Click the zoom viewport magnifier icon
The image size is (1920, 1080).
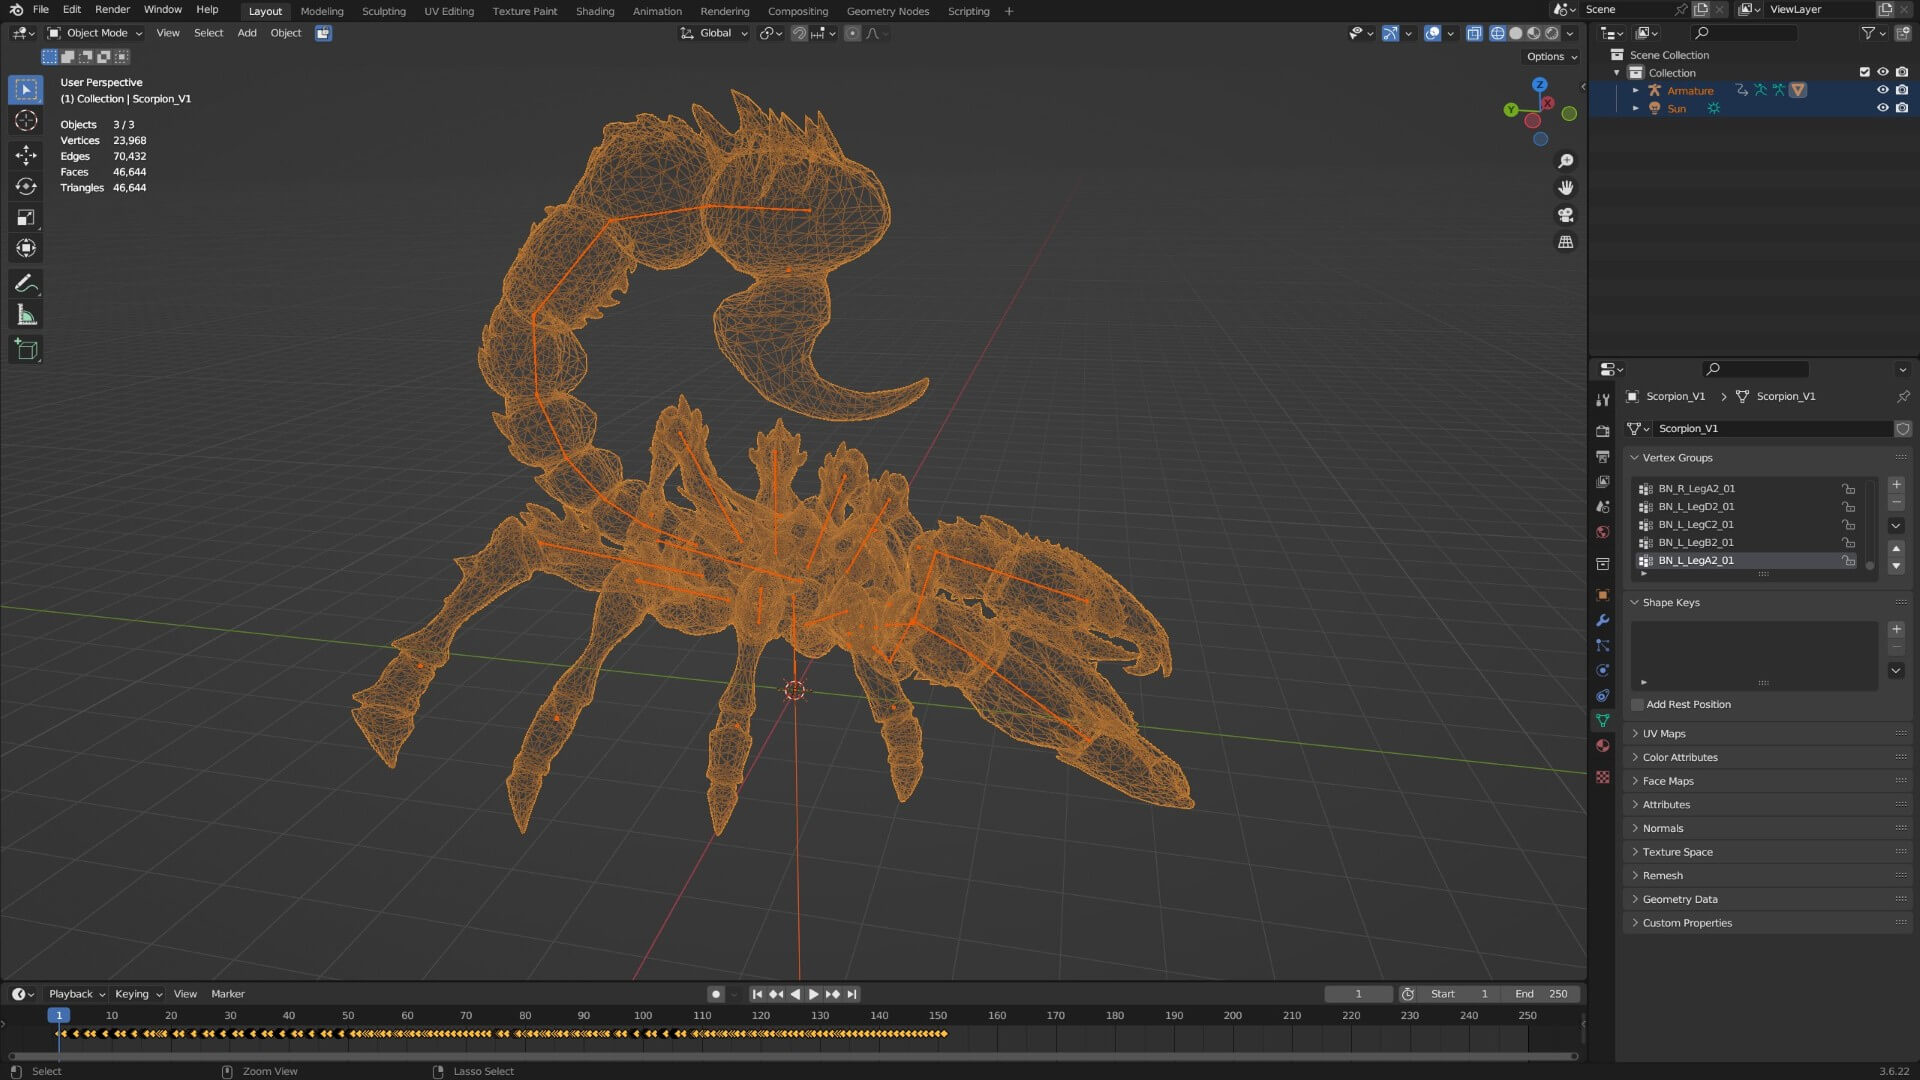pos(1566,162)
